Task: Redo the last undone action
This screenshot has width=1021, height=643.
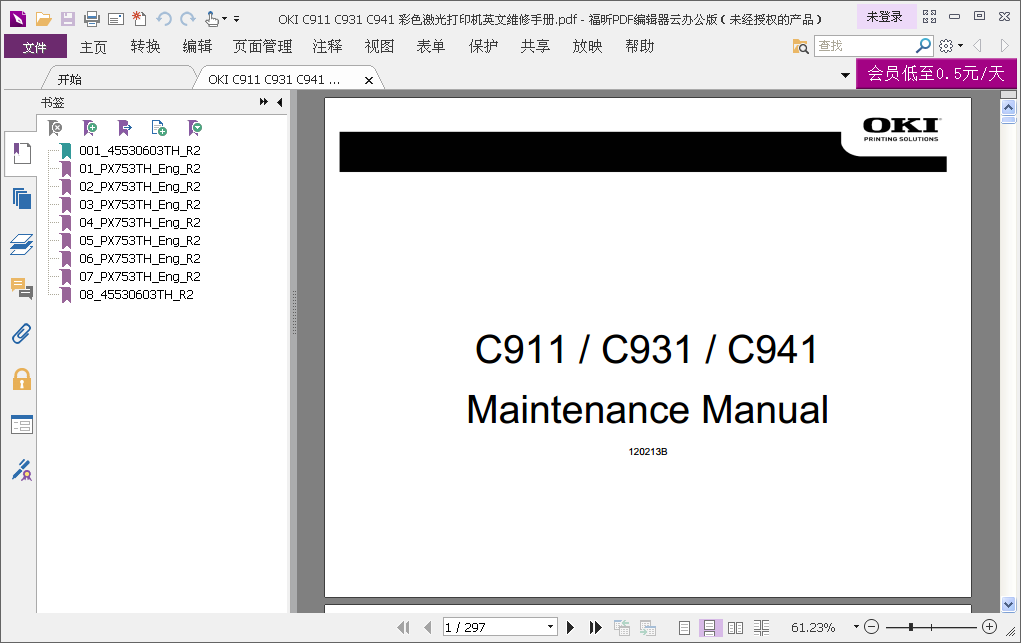Action: [x=188, y=19]
